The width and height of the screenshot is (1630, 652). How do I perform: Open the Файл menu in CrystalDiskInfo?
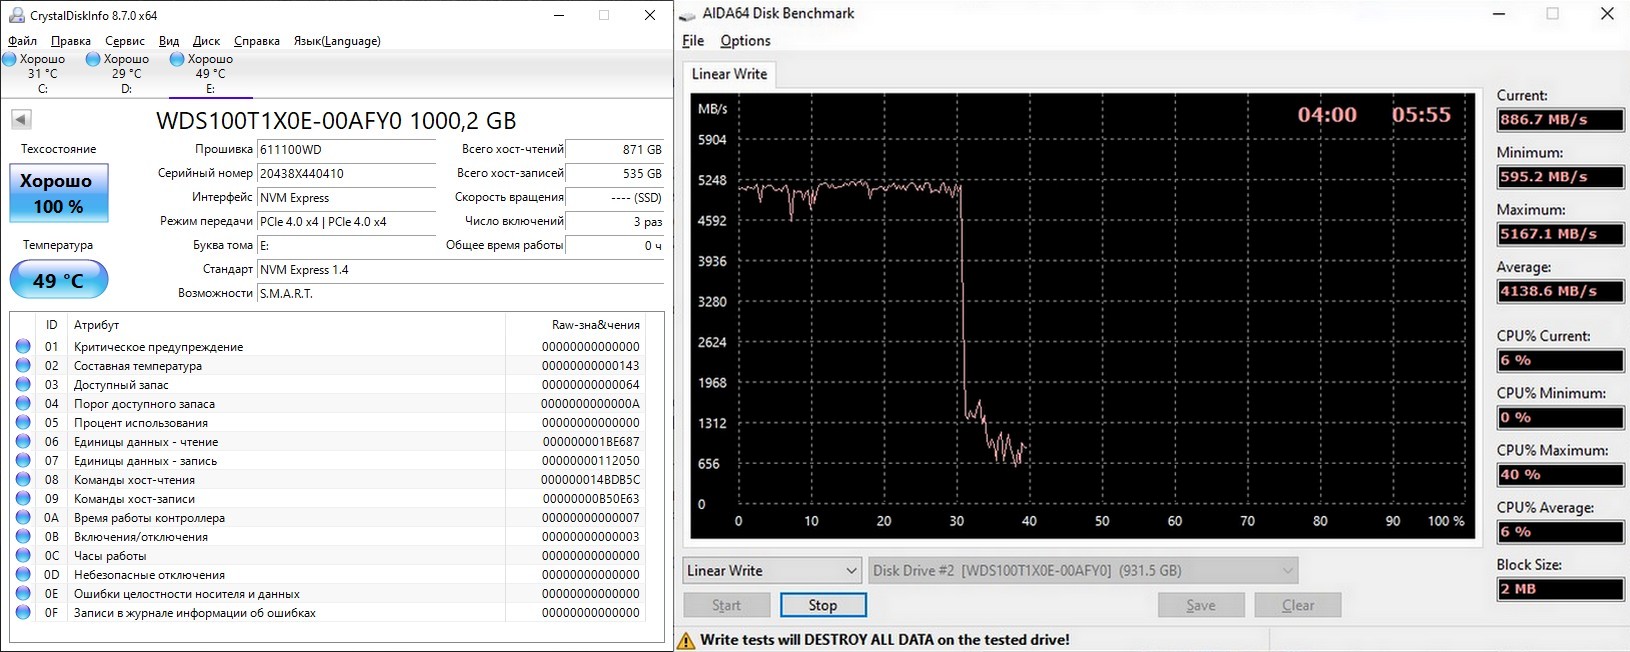[22, 41]
